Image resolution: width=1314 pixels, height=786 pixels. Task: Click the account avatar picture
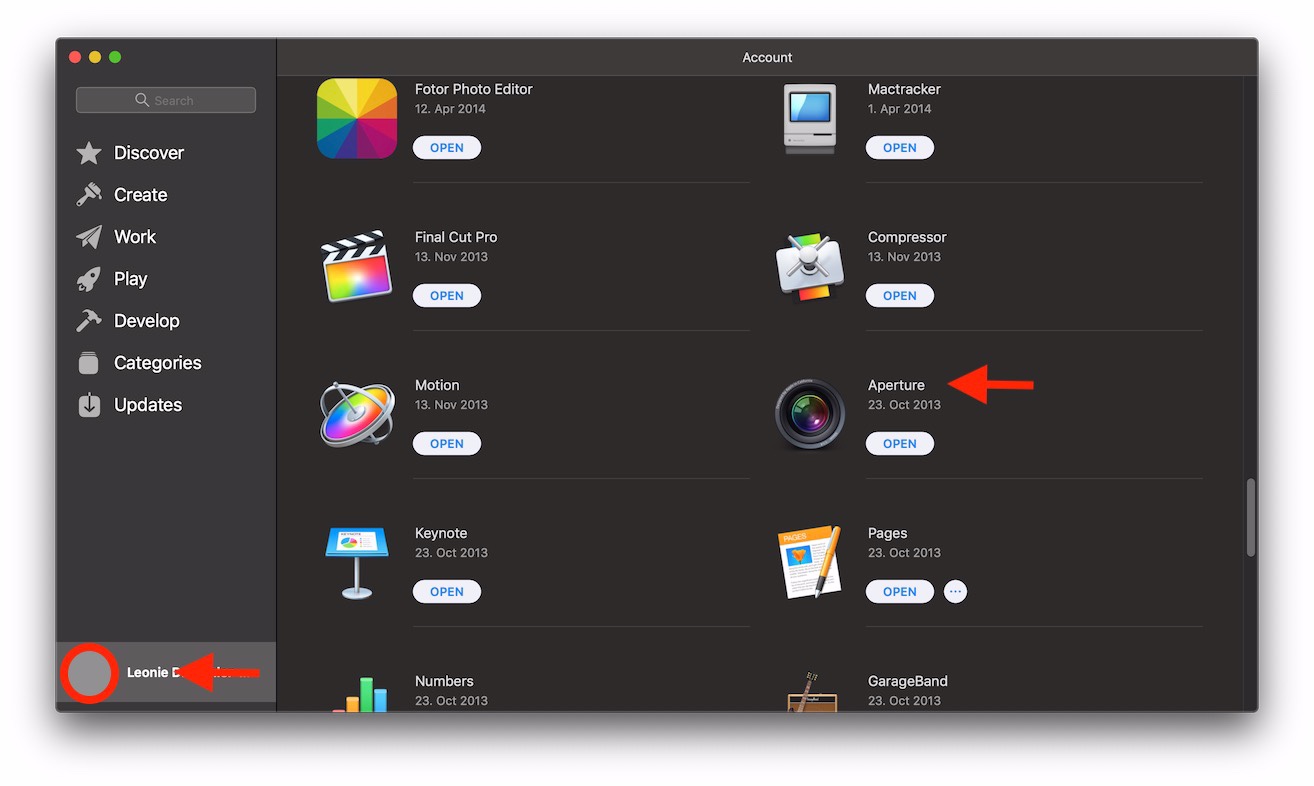pyautogui.click(x=90, y=672)
